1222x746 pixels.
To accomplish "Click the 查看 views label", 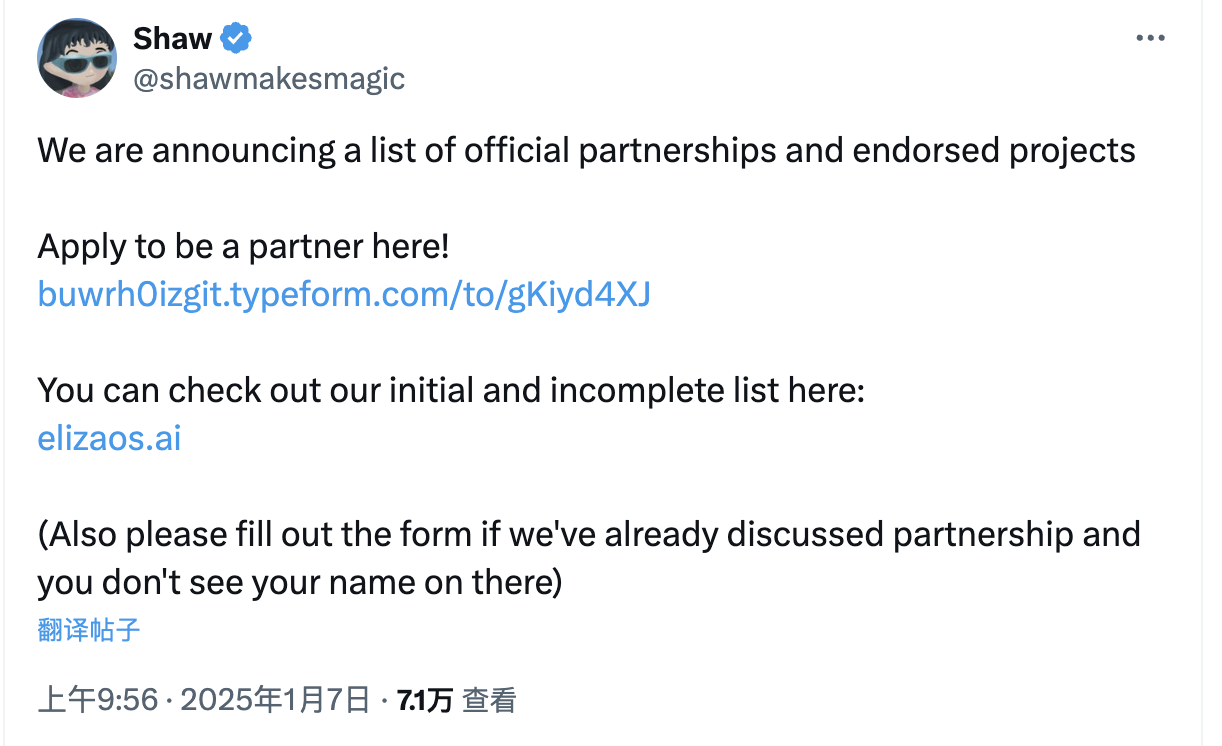I will coord(490,700).
